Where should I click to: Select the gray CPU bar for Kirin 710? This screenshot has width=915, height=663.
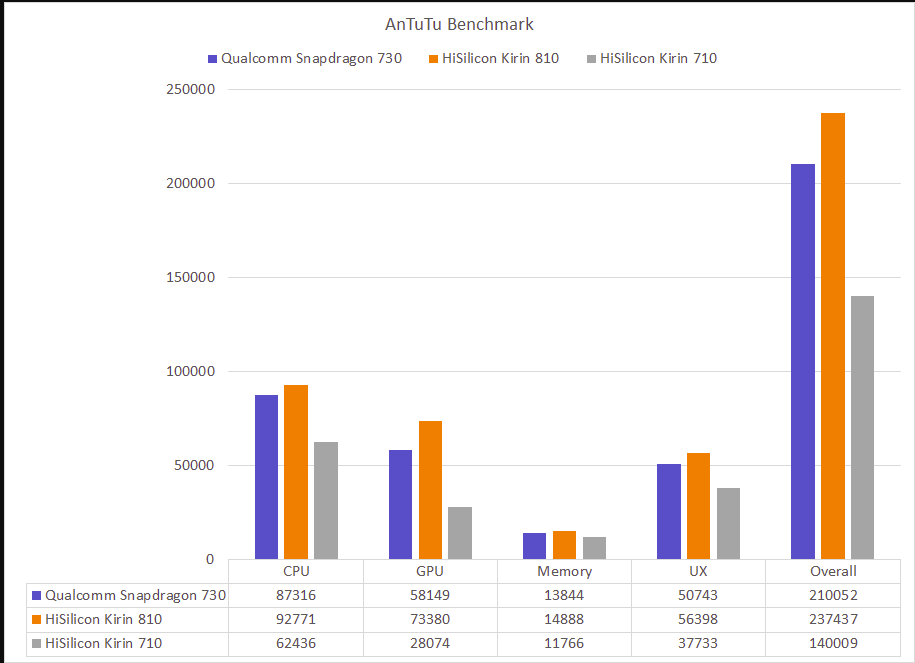tap(326, 501)
